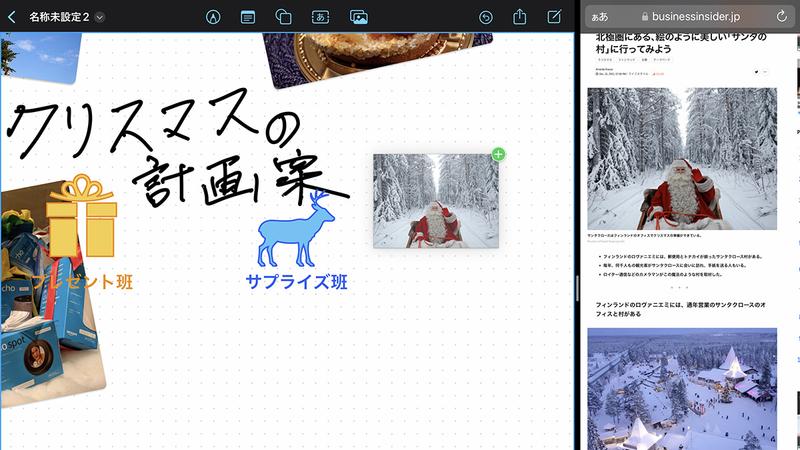Screen dimensions: 800x450
Task: Select the サプライズ班 text label
Action: click(x=296, y=282)
